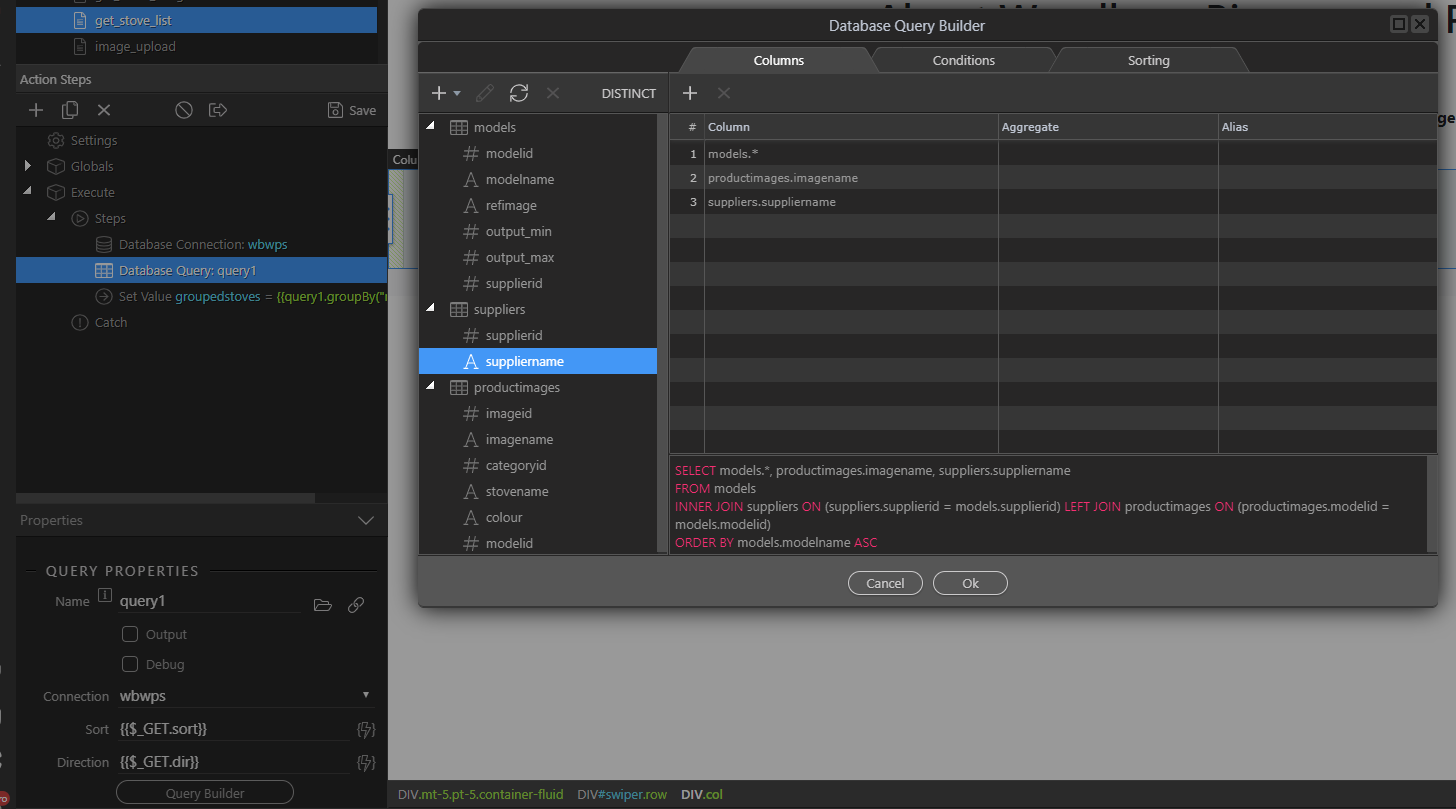Click the duplicate step icon in Action Steps
Image resolution: width=1456 pixels, height=809 pixels.
pyautogui.click(x=70, y=110)
